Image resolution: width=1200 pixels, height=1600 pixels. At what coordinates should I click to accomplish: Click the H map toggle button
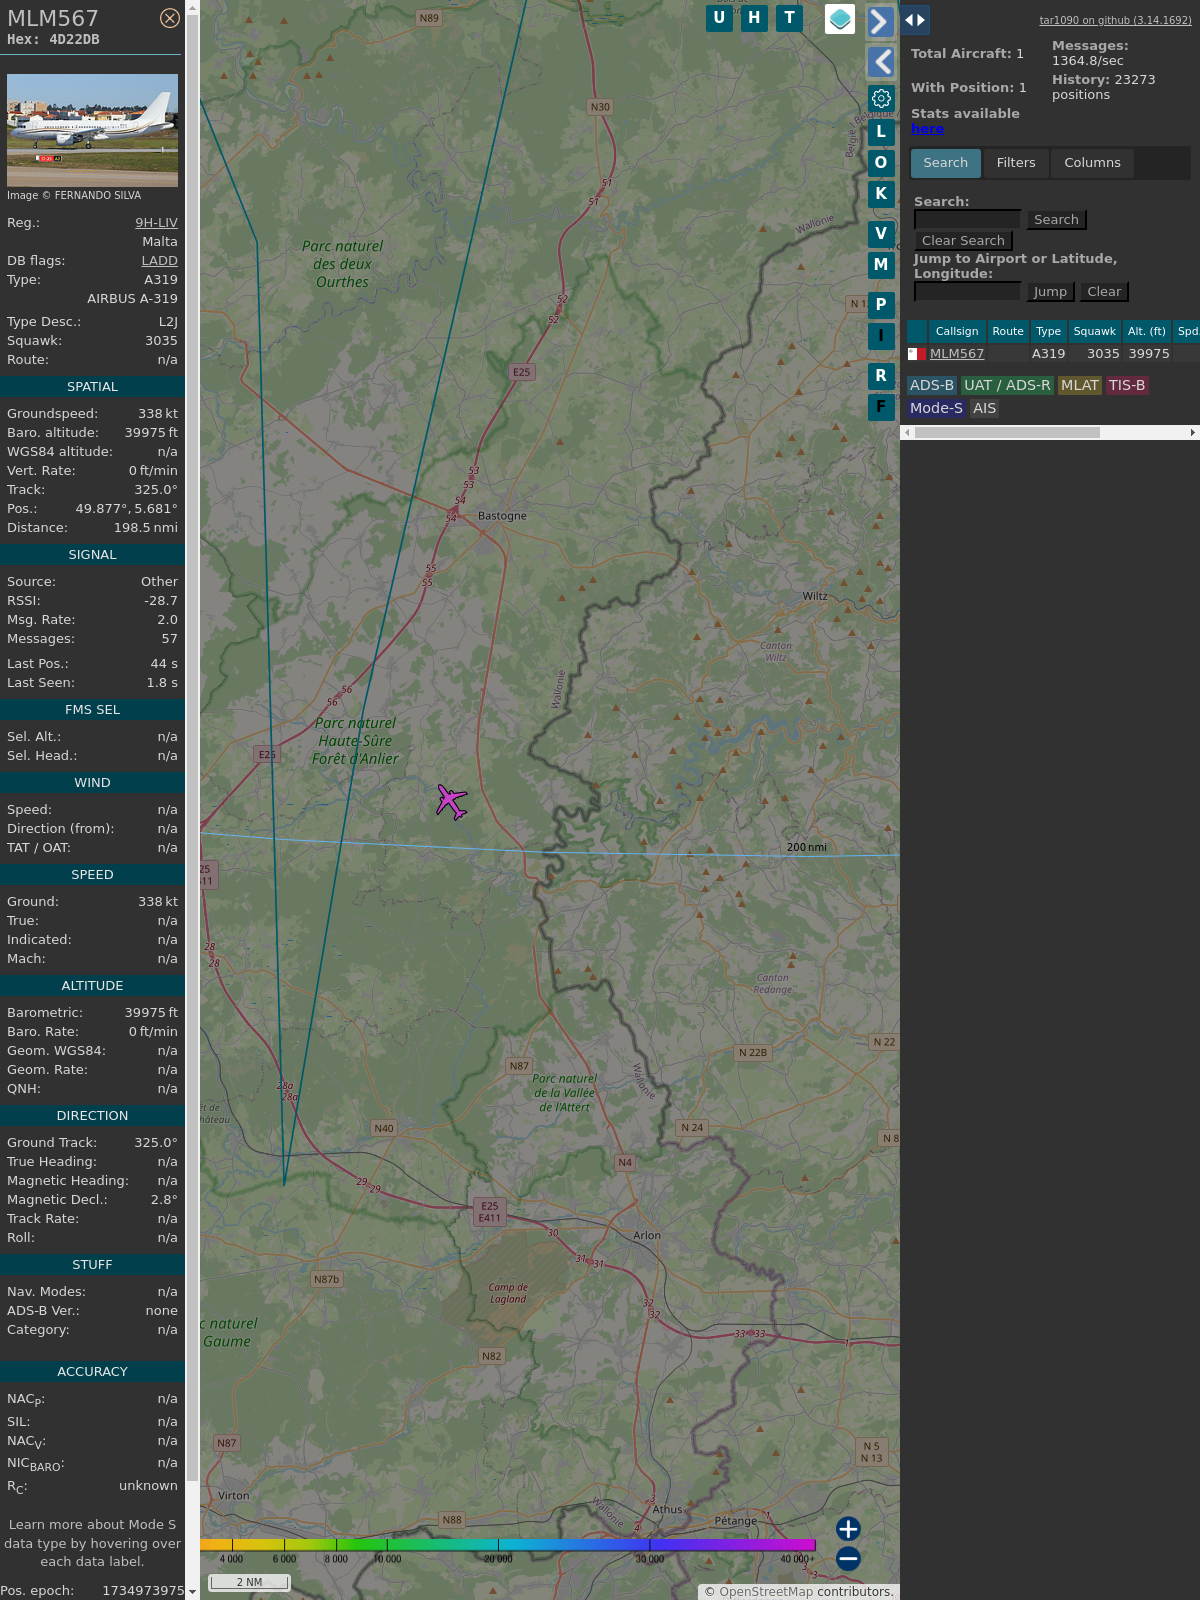754,18
